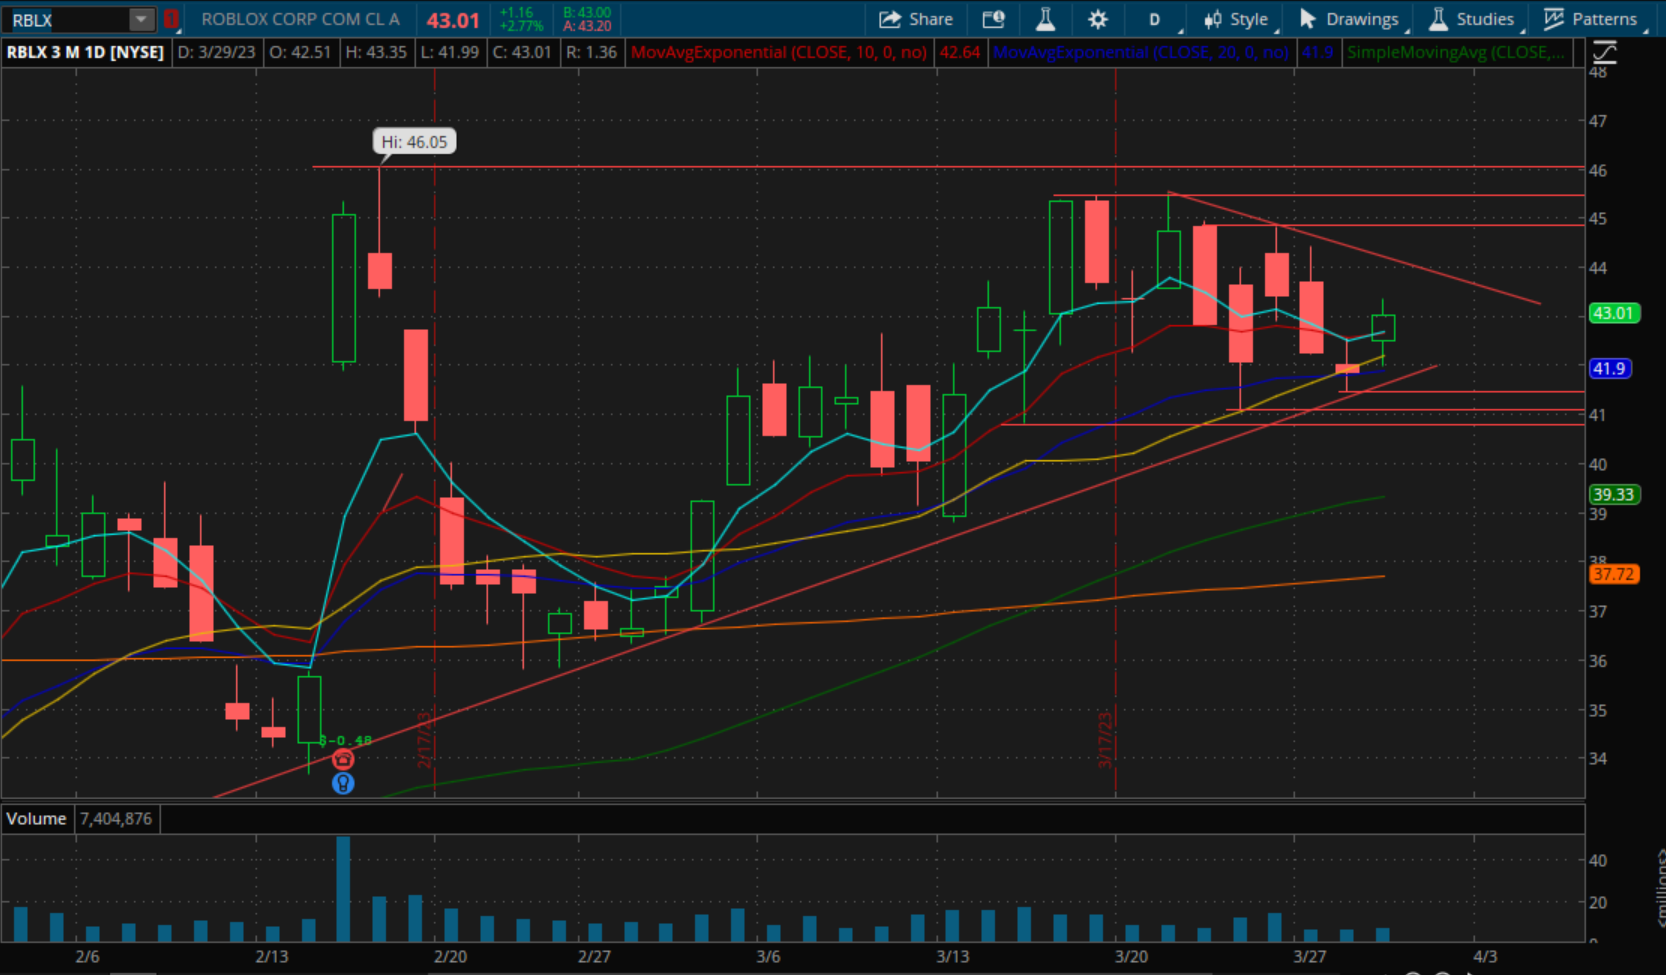Click the tallest volume bar
The height and width of the screenshot is (975, 1666).
tap(343, 889)
